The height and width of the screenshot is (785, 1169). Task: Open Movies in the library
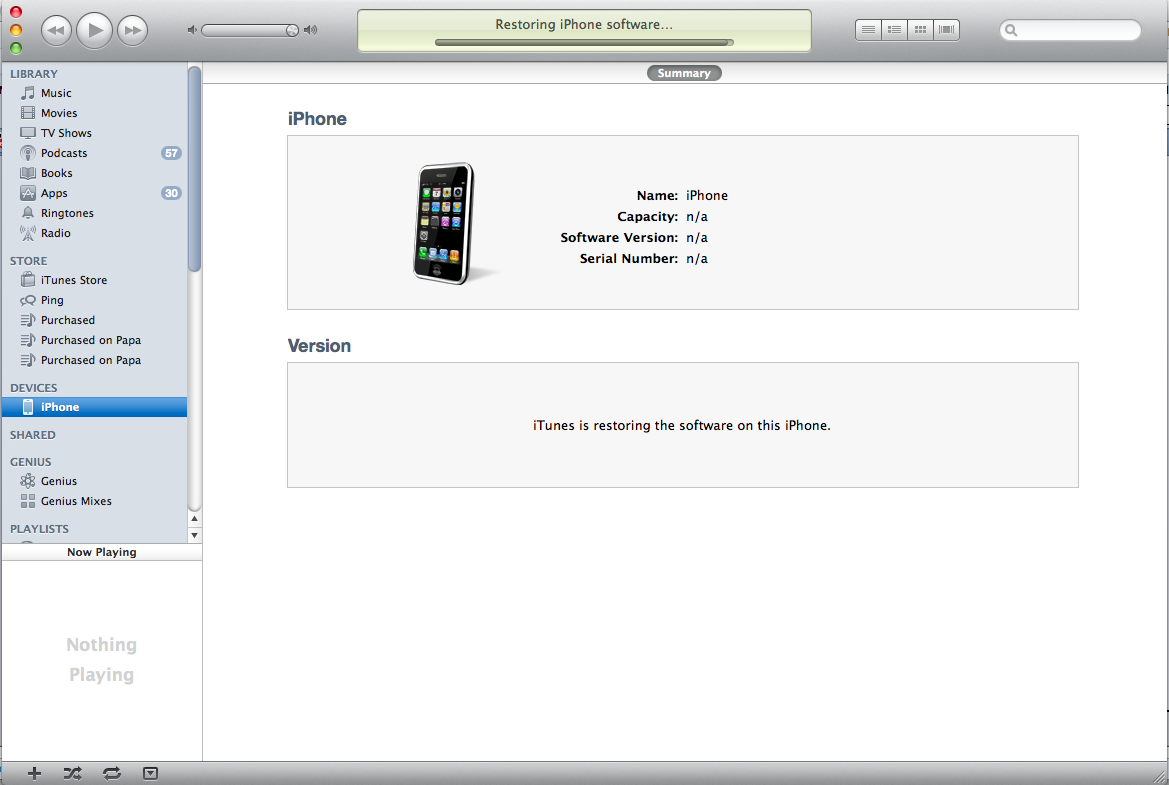click(x=94, y=113)
